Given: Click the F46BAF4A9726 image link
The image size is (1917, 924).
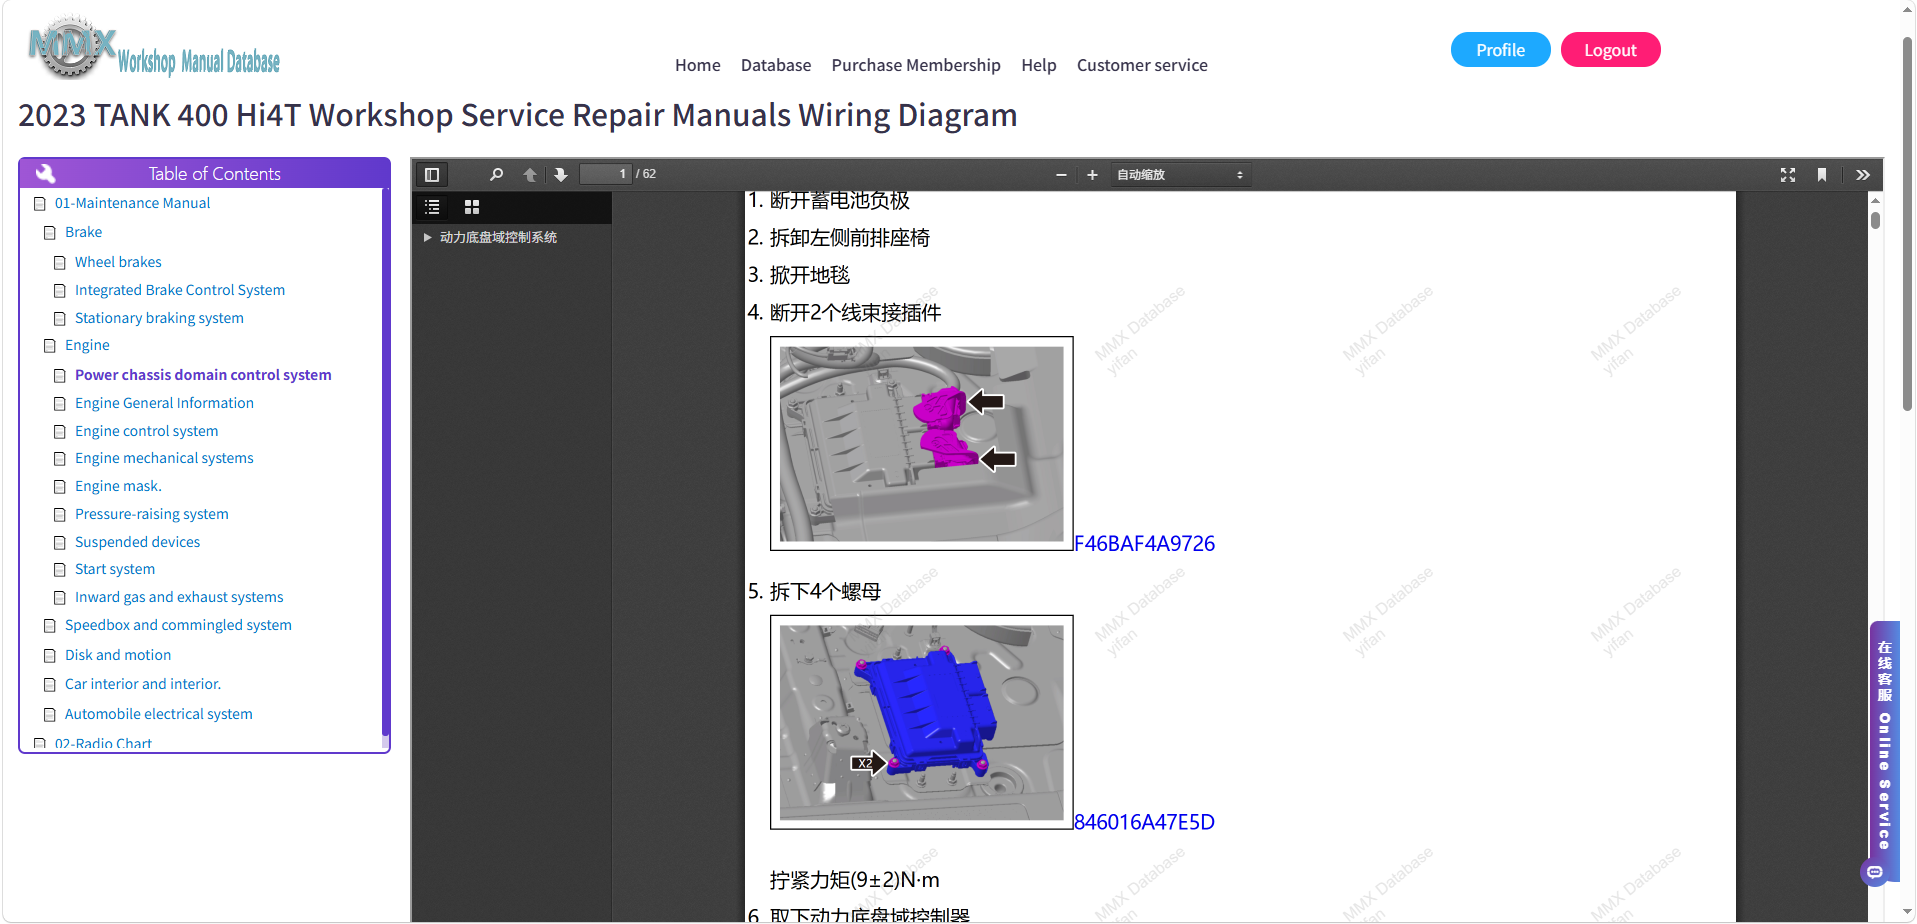Looking at the screenshot, I should tap(1144, 544).
